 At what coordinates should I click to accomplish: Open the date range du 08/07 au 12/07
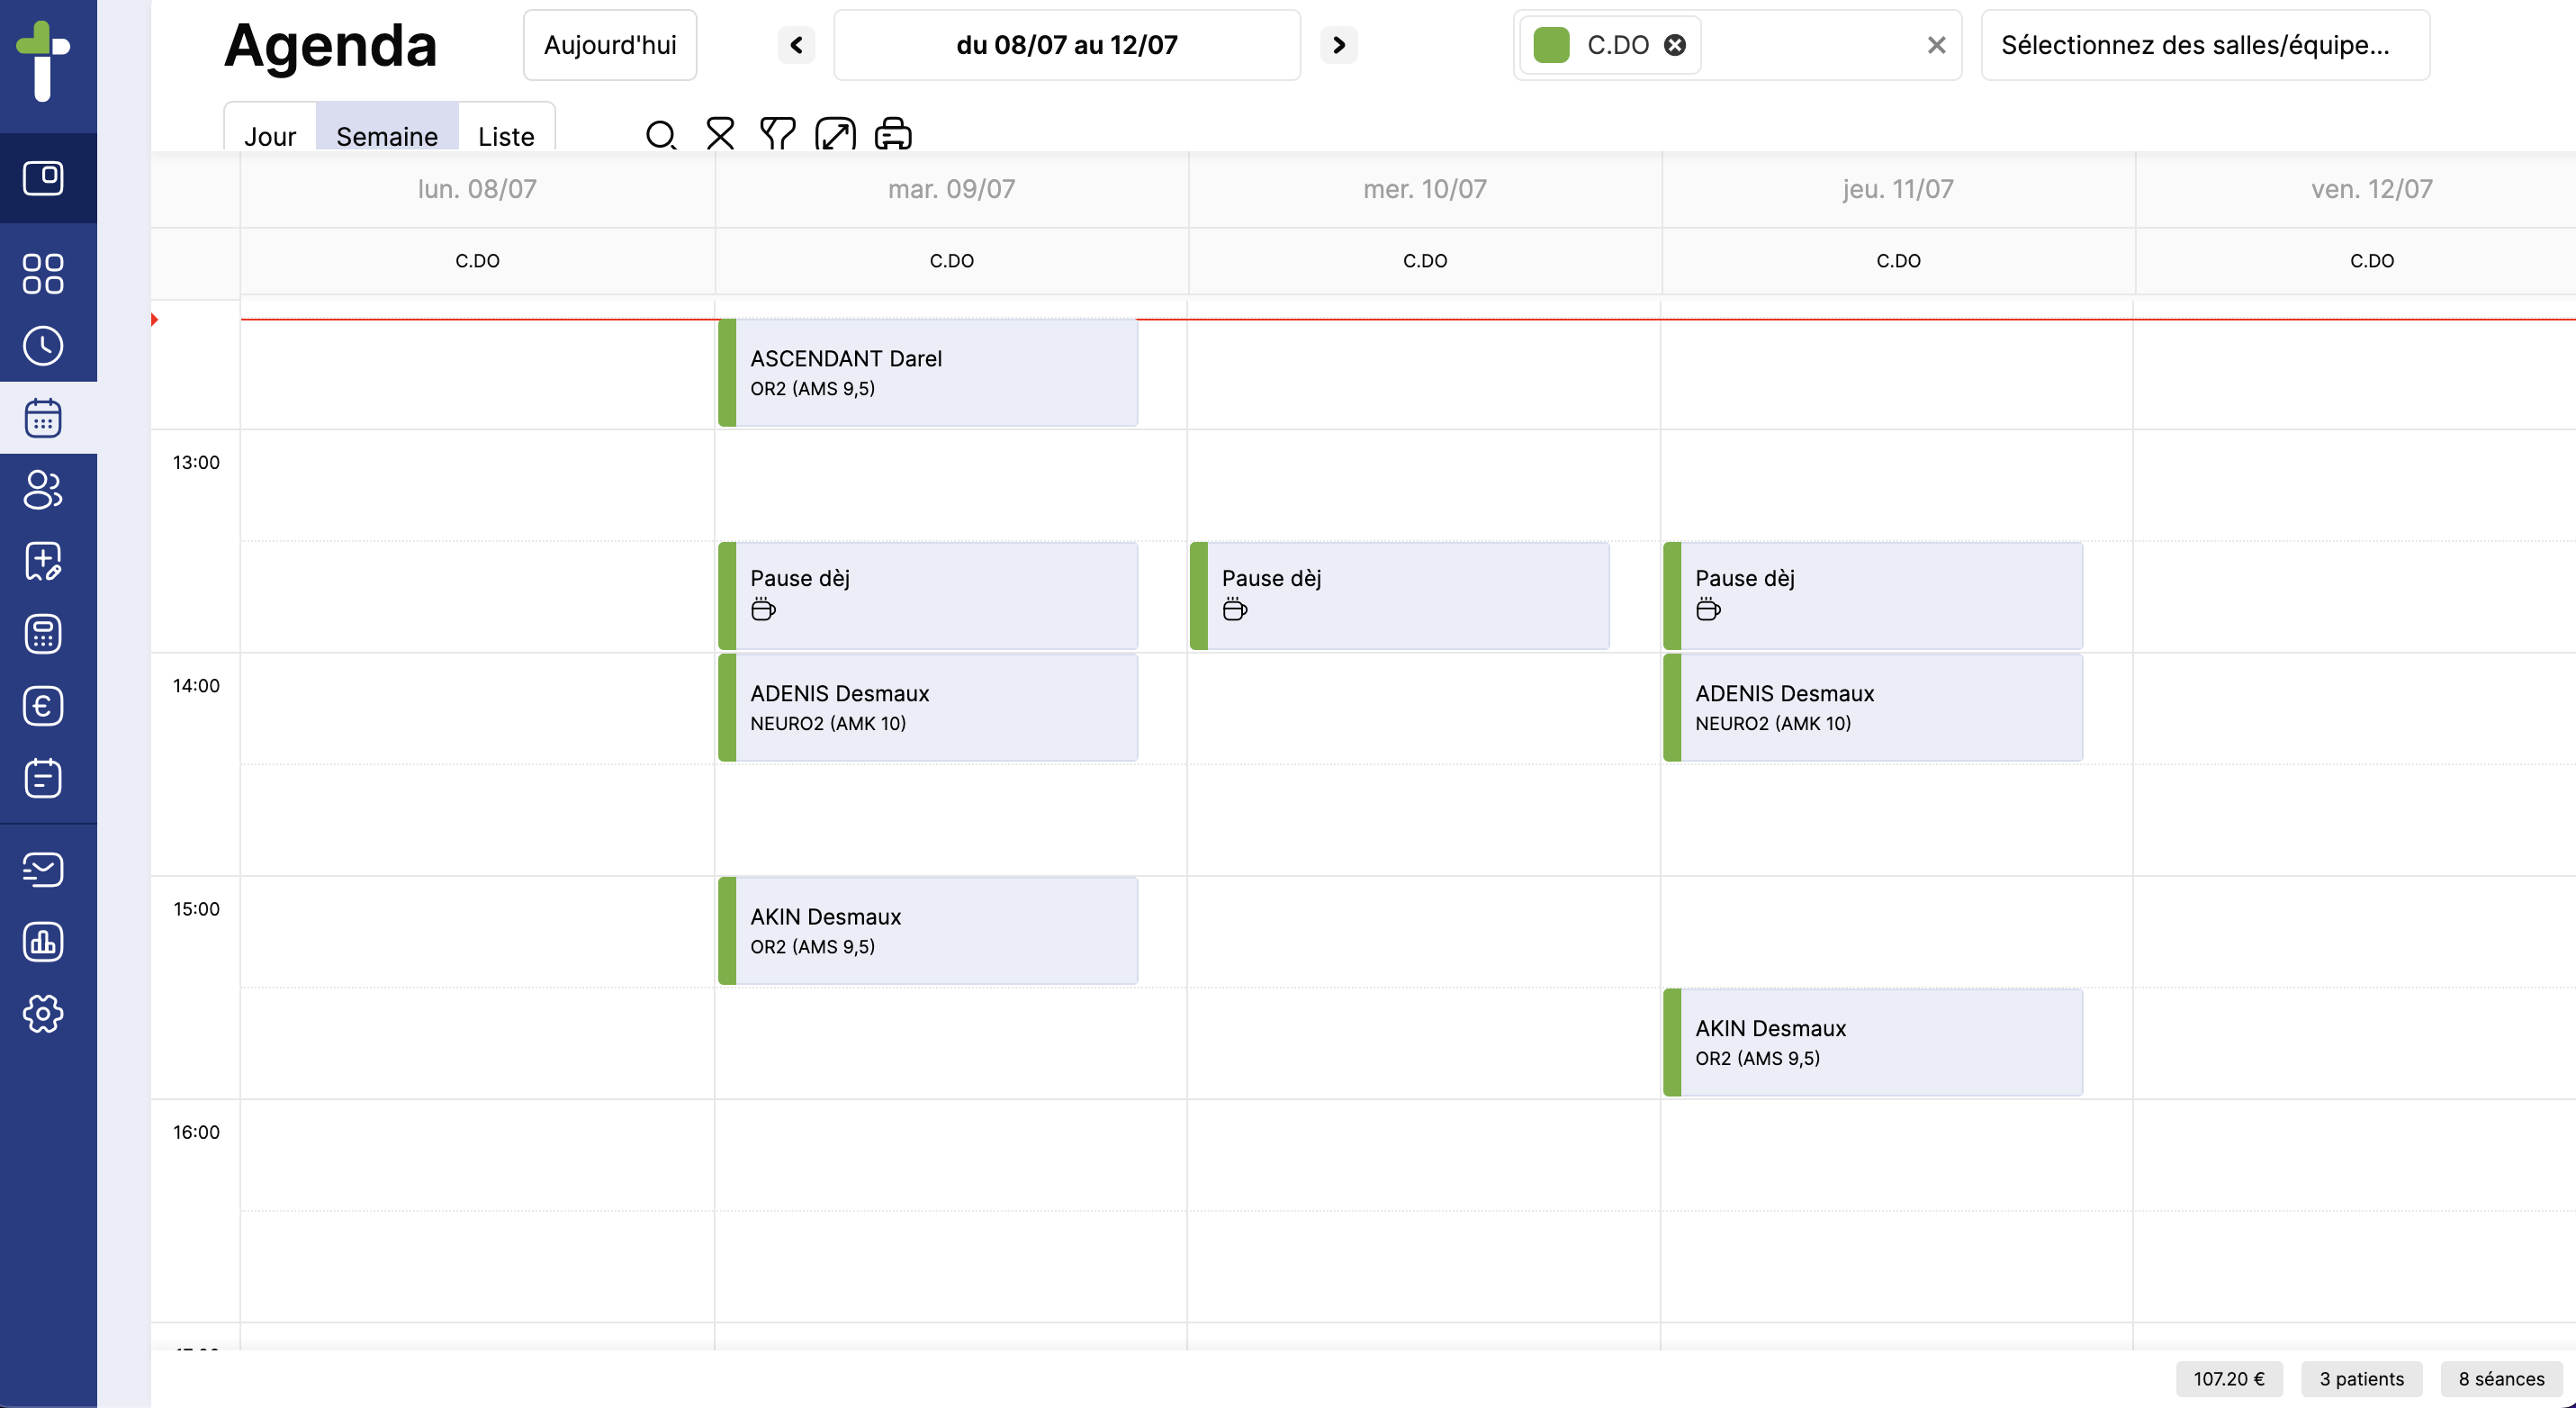pyautogui.click(x=1067, y=45)
